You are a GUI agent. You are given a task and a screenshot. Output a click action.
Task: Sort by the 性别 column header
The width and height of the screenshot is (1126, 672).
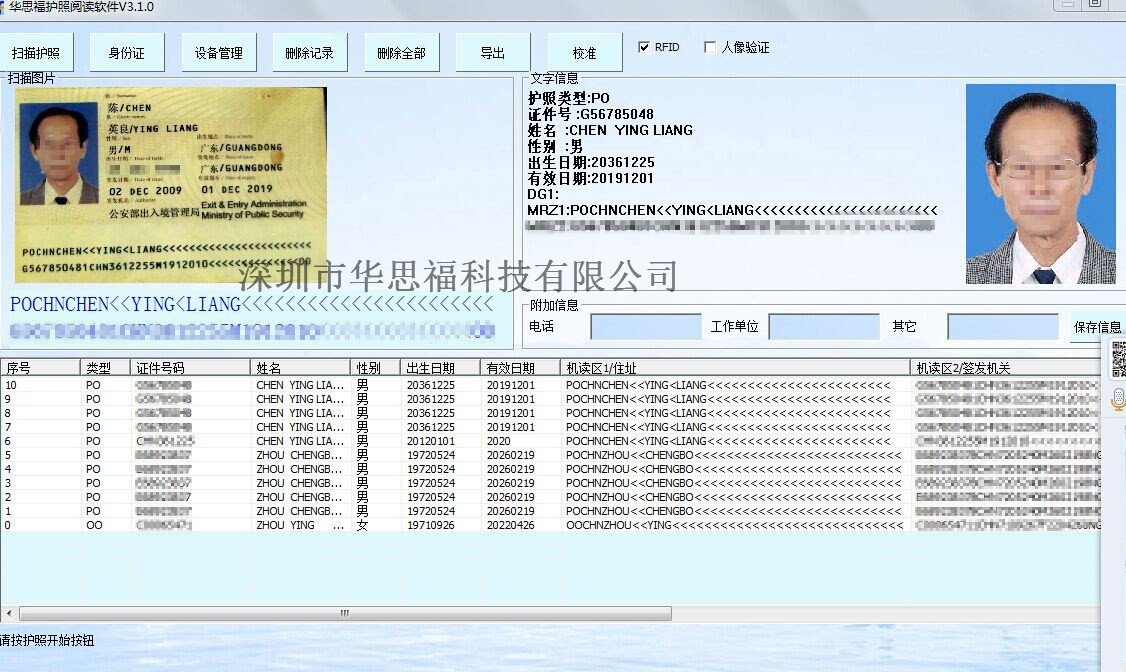(x=376, y=368)
